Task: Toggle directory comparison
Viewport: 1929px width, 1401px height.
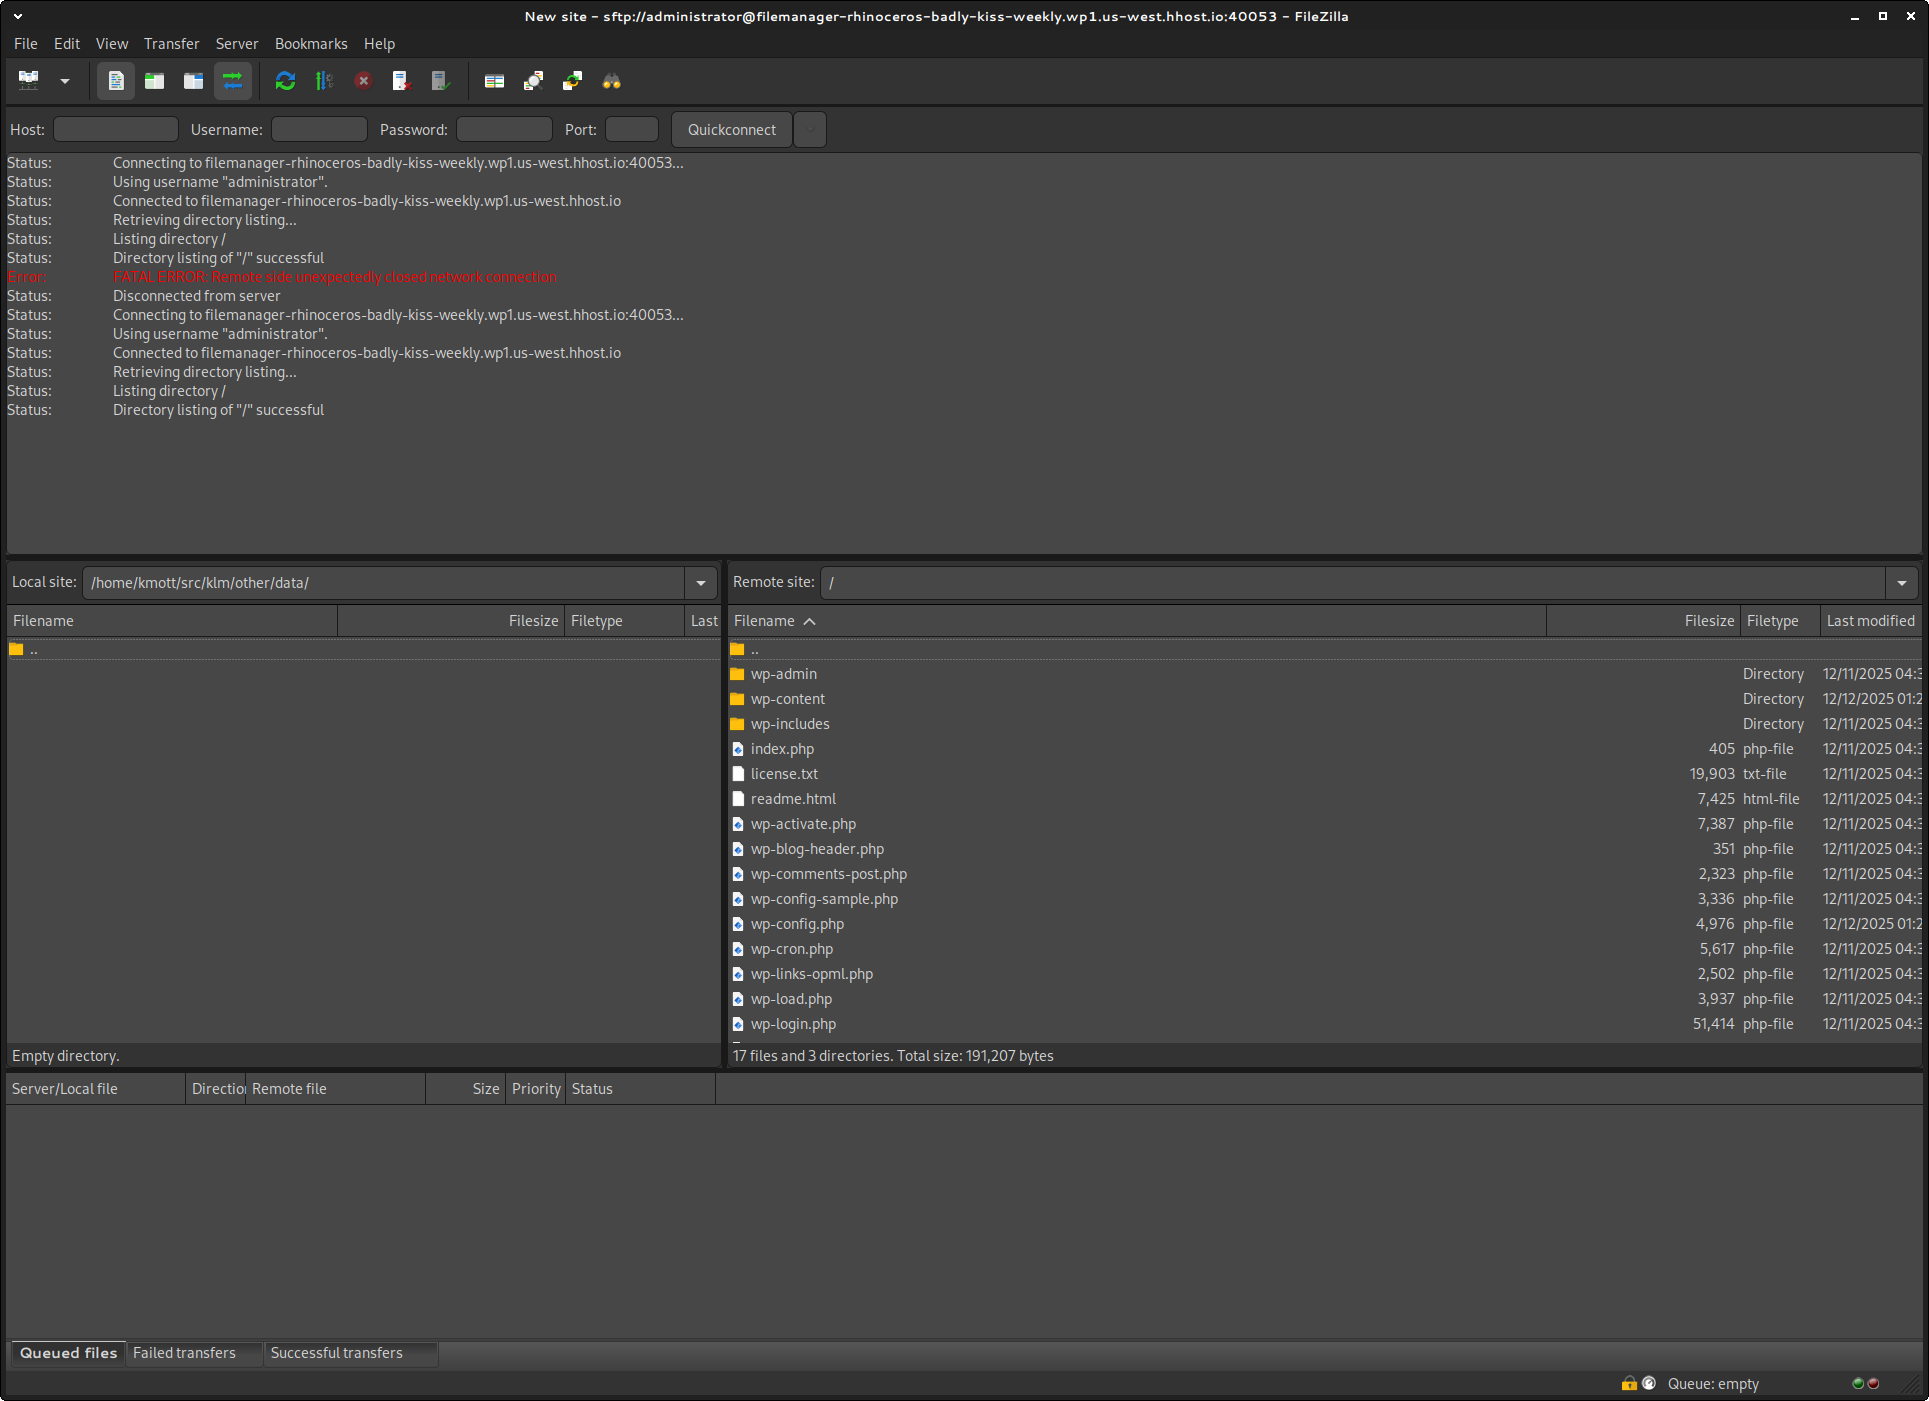Action: pos(534,81)
